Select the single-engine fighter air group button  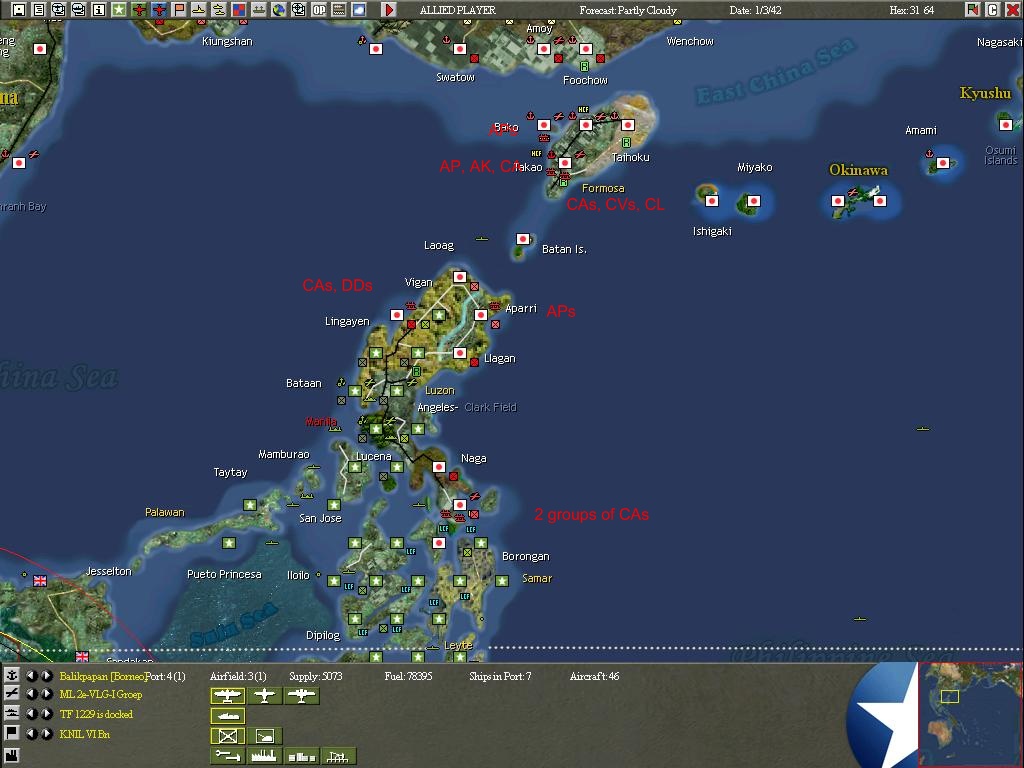[264, 696]
